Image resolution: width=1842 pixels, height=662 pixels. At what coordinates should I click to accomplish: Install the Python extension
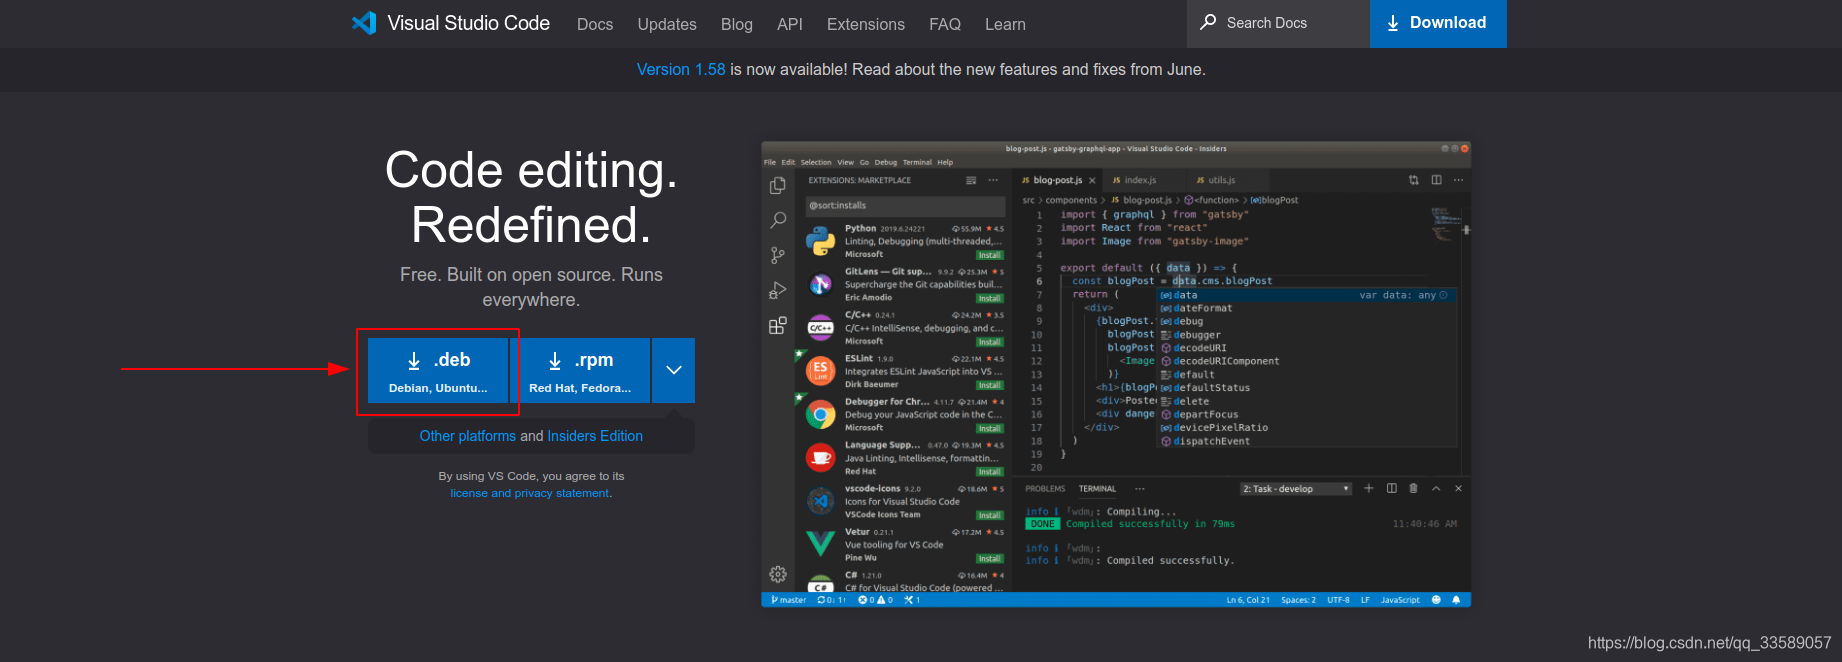[990, 255]
